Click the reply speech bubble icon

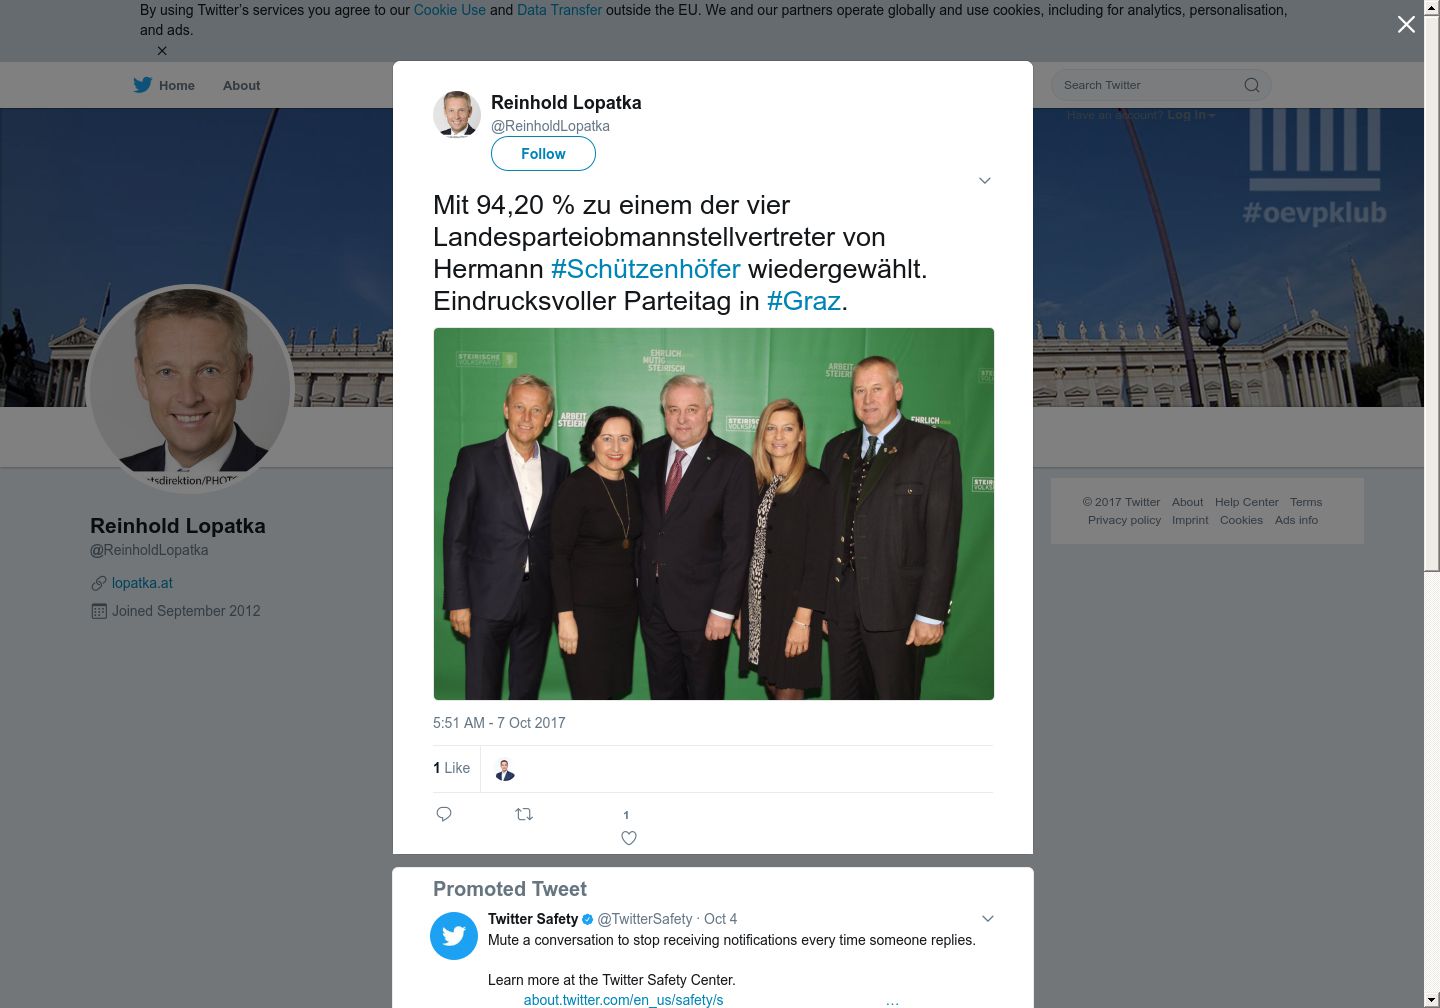pyautogui.click(x=444, y=814)
